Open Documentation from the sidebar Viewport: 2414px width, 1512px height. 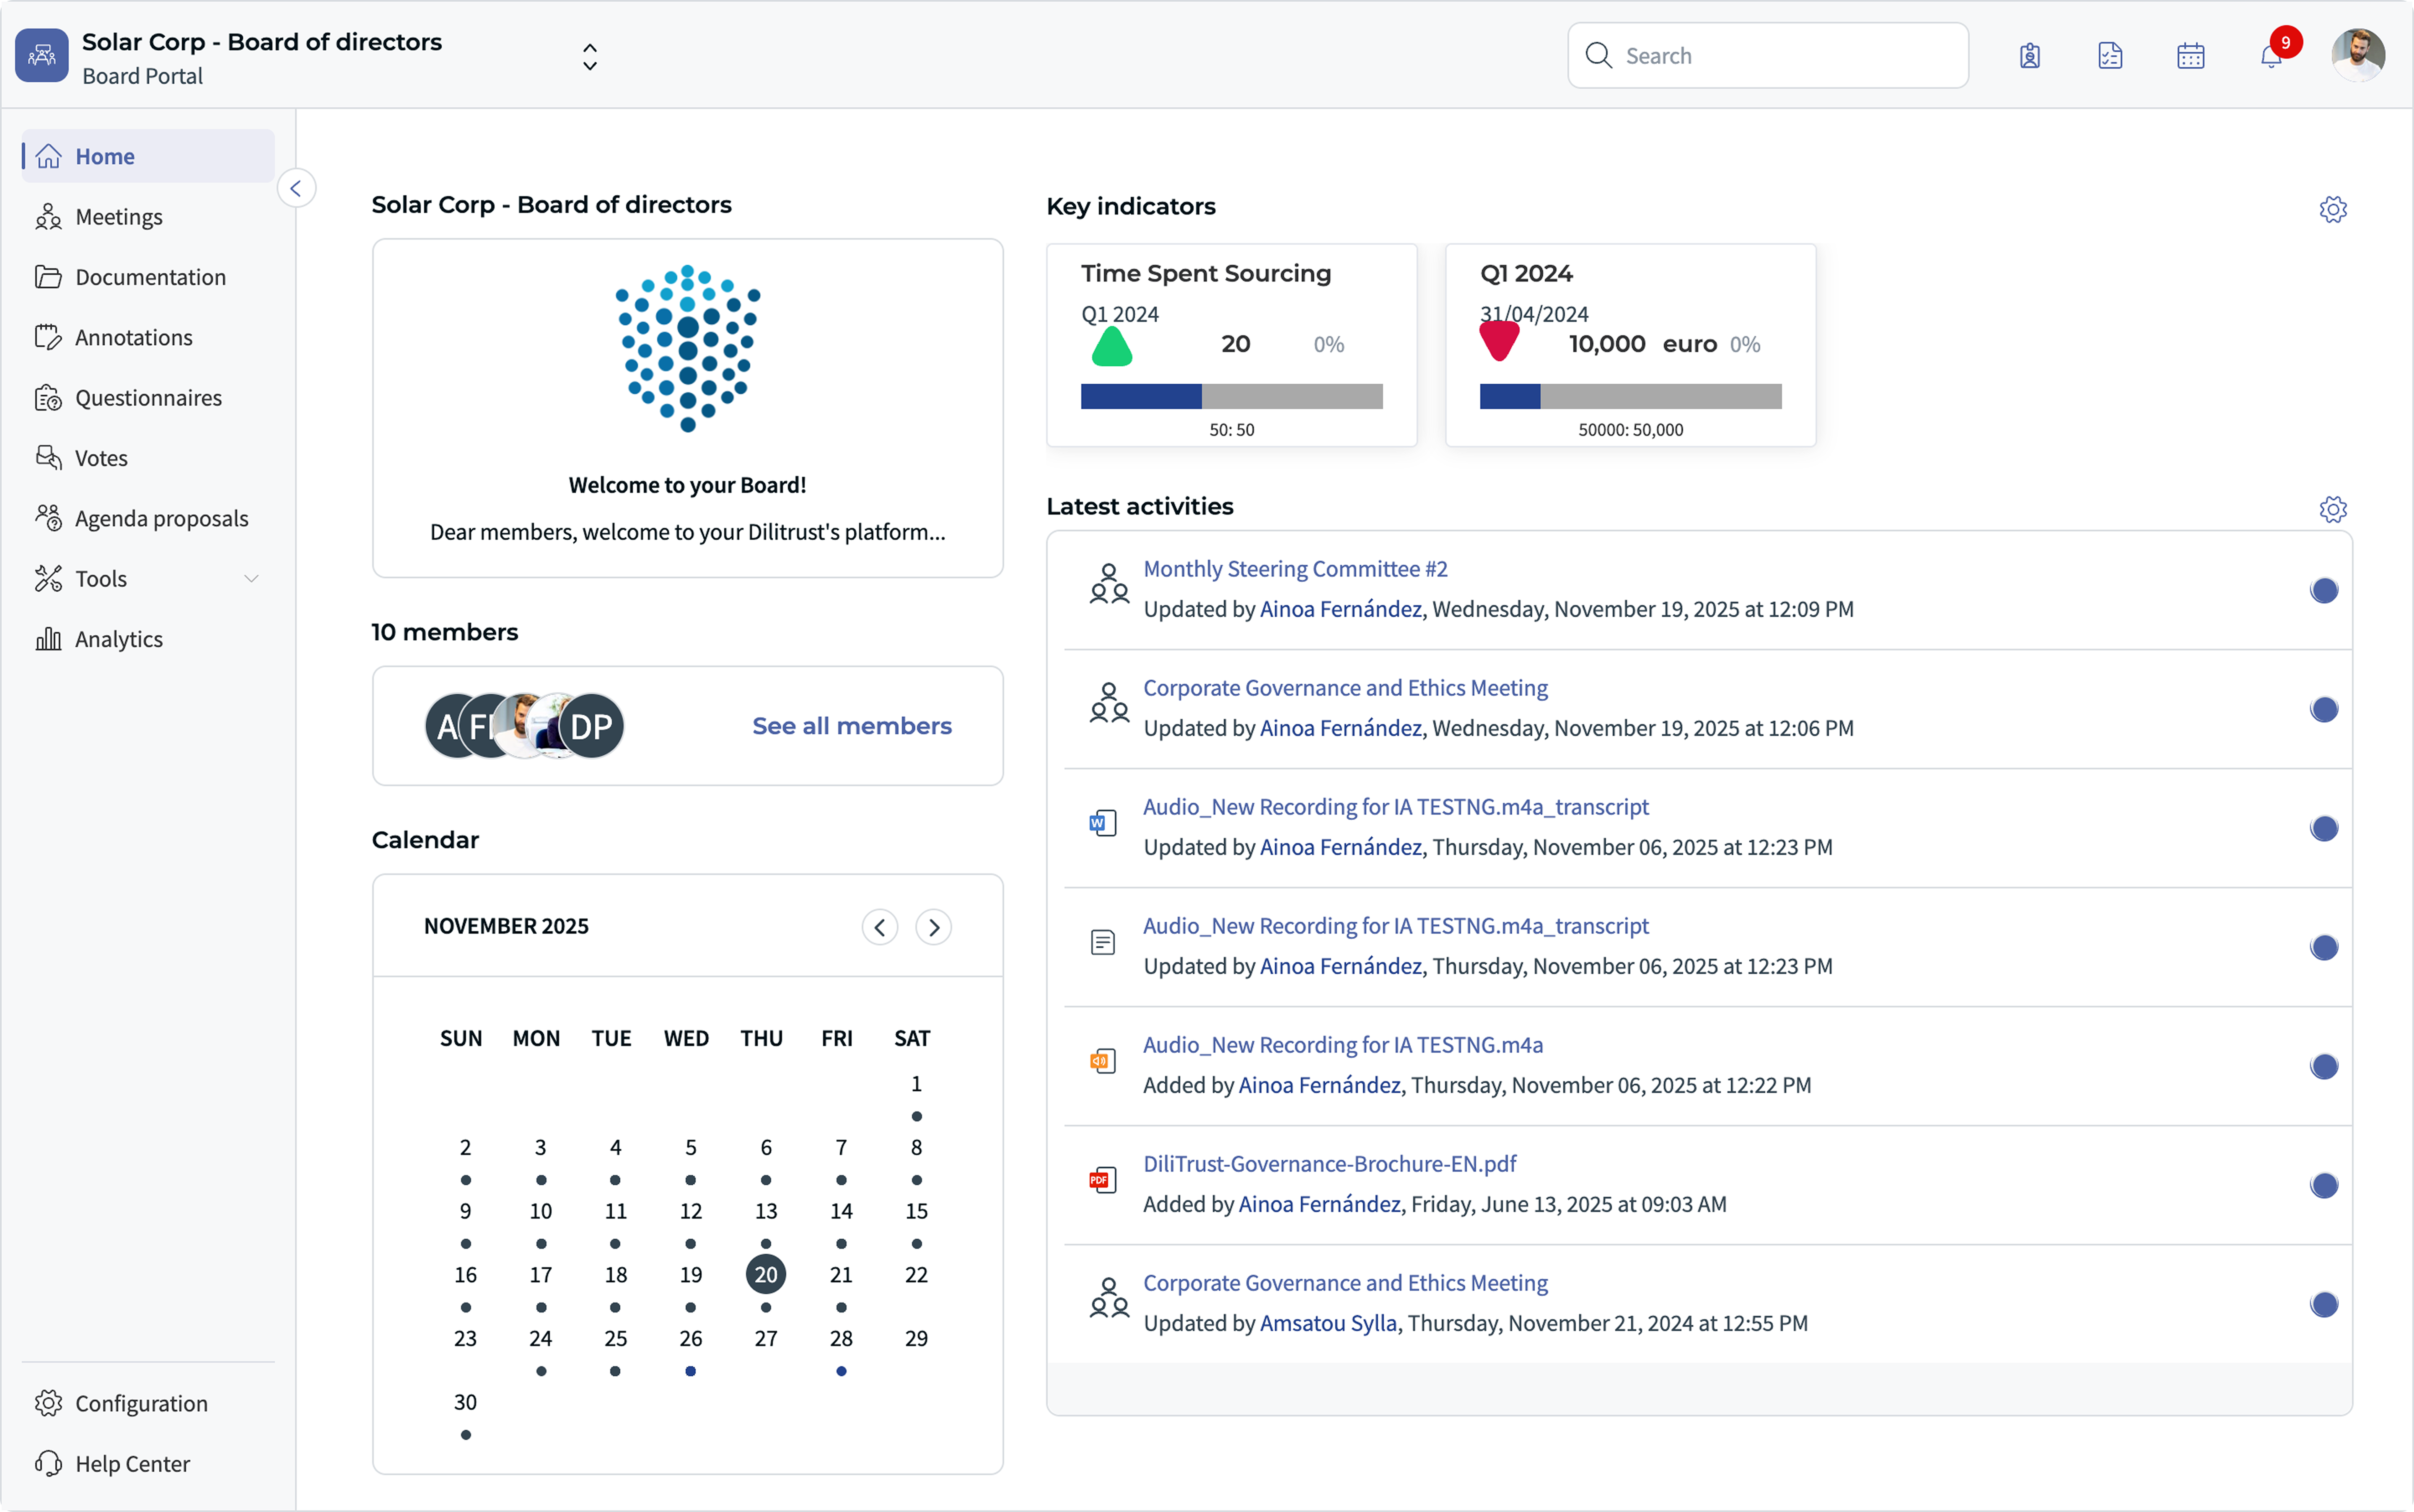(x=150, y=277)
